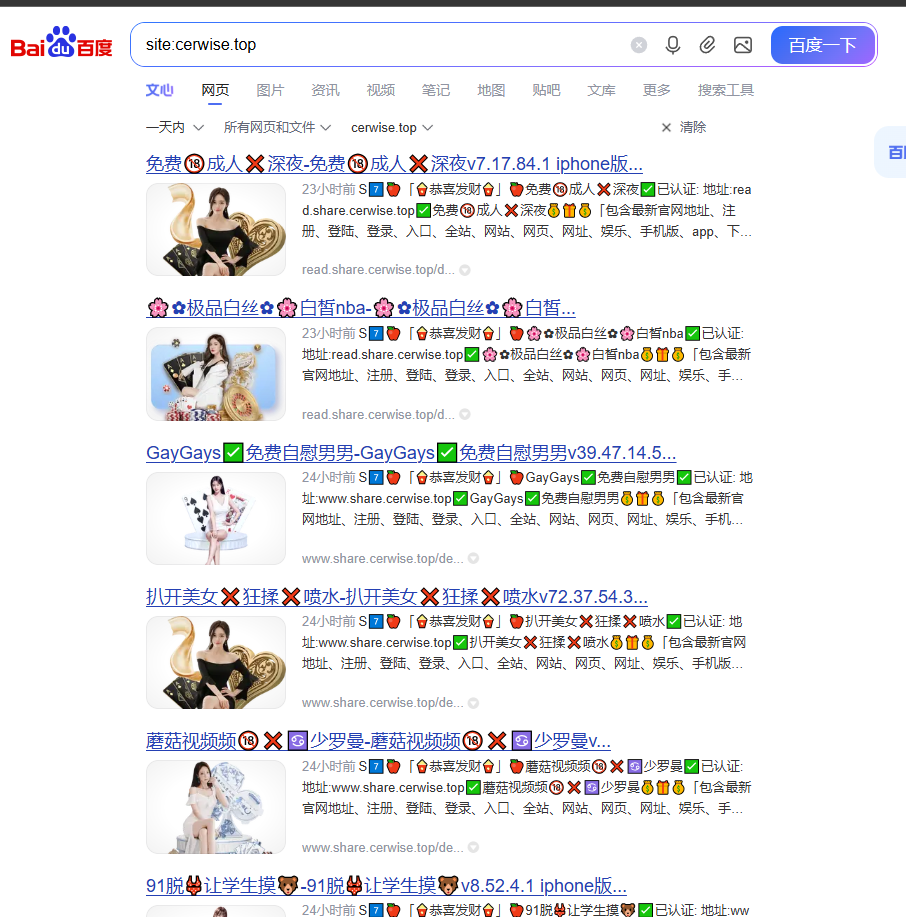Image resolution: width=906 pixels, height=917 pixels.
Task: Open the 文心 tab
Action: point(160,90)
